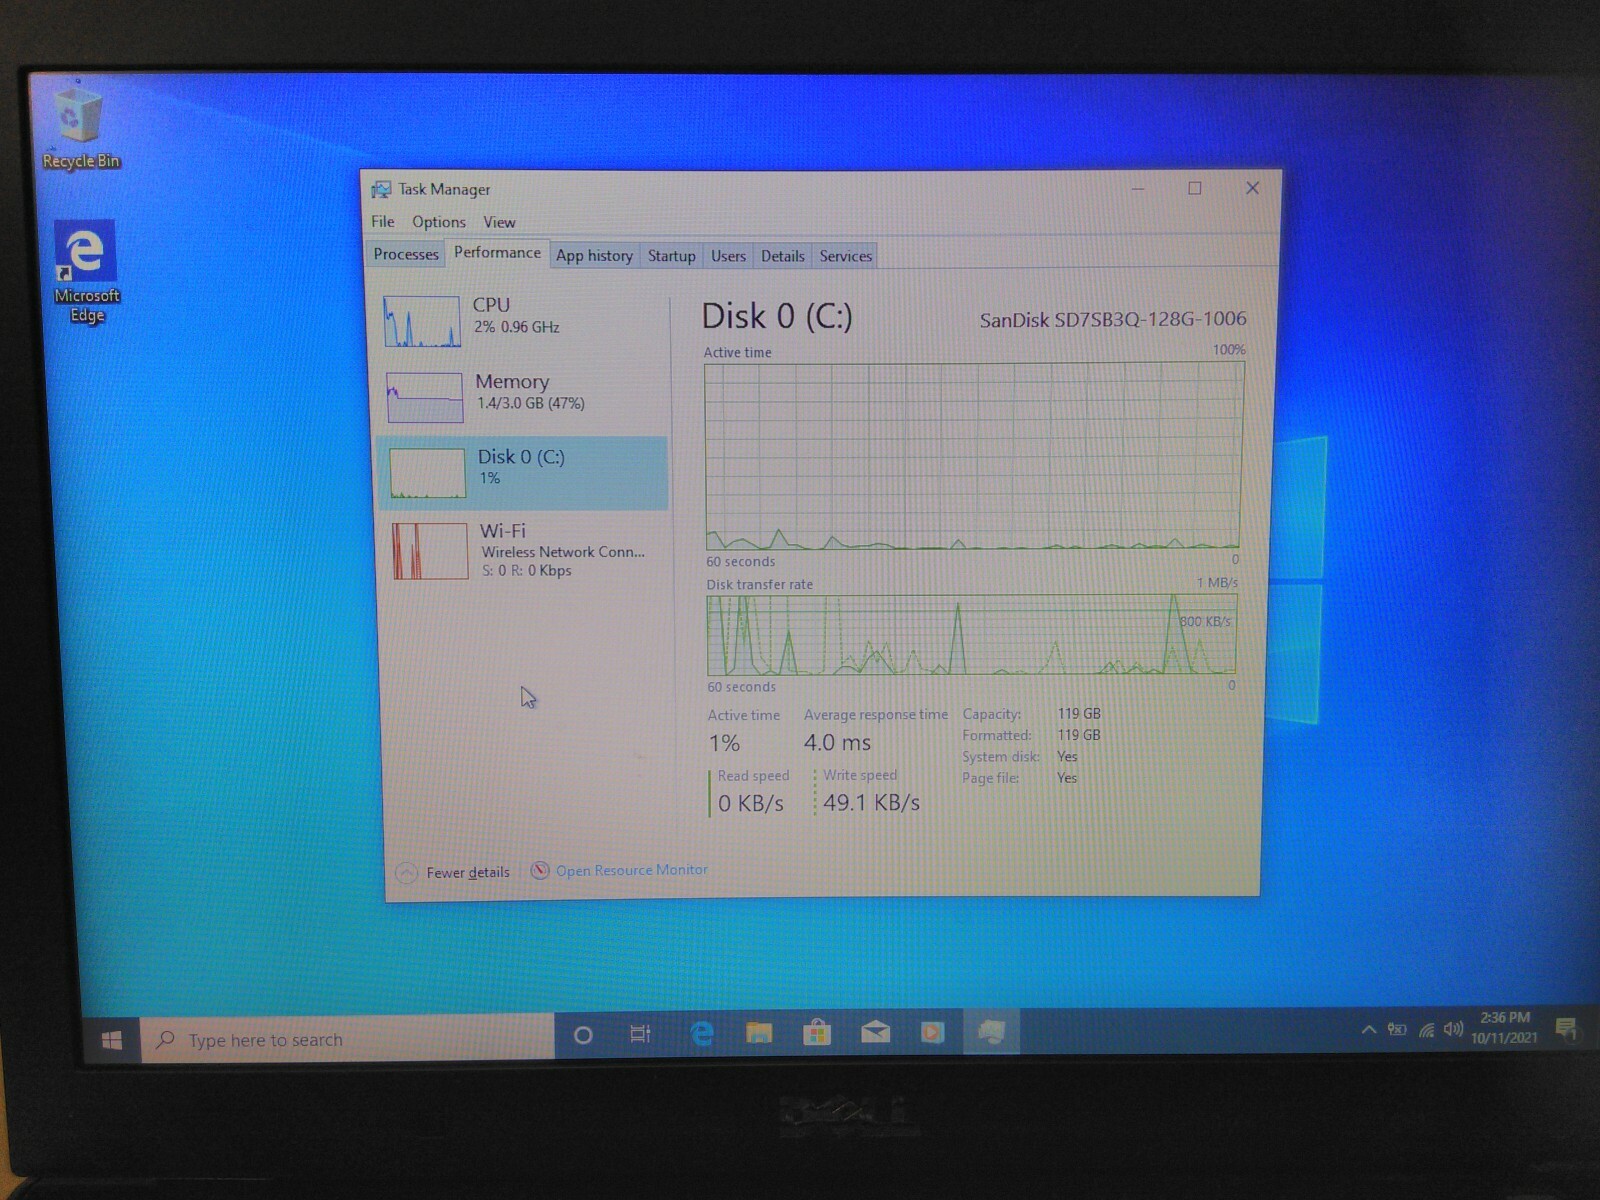Click the search box 'Type here to search'
The image size is (1600, 1200).
[347, 1039]
